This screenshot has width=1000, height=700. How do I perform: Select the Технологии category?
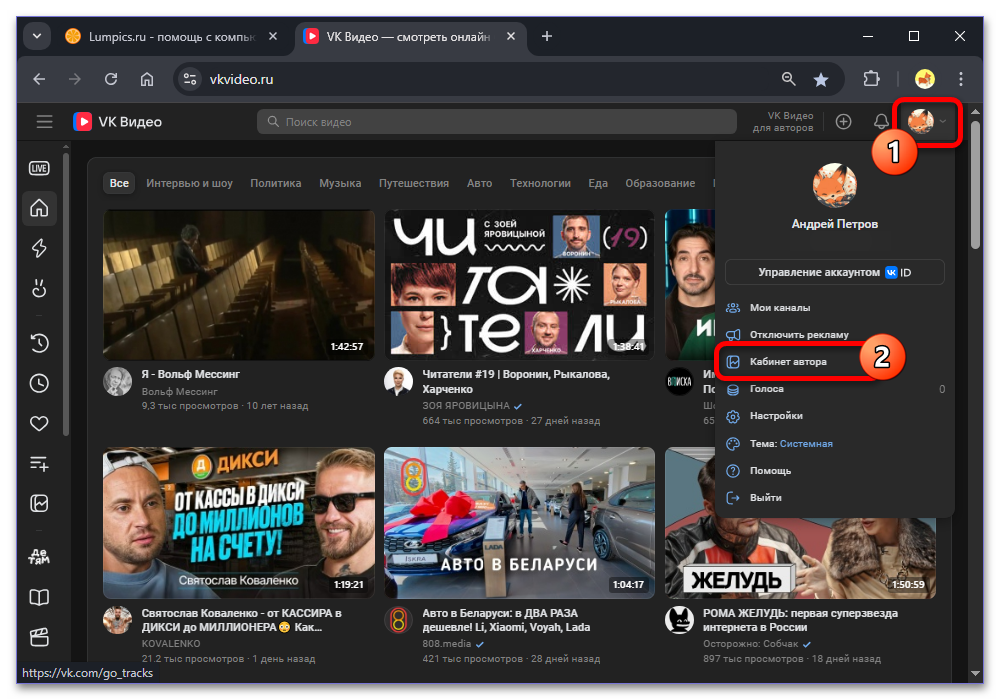pos(540,183)
